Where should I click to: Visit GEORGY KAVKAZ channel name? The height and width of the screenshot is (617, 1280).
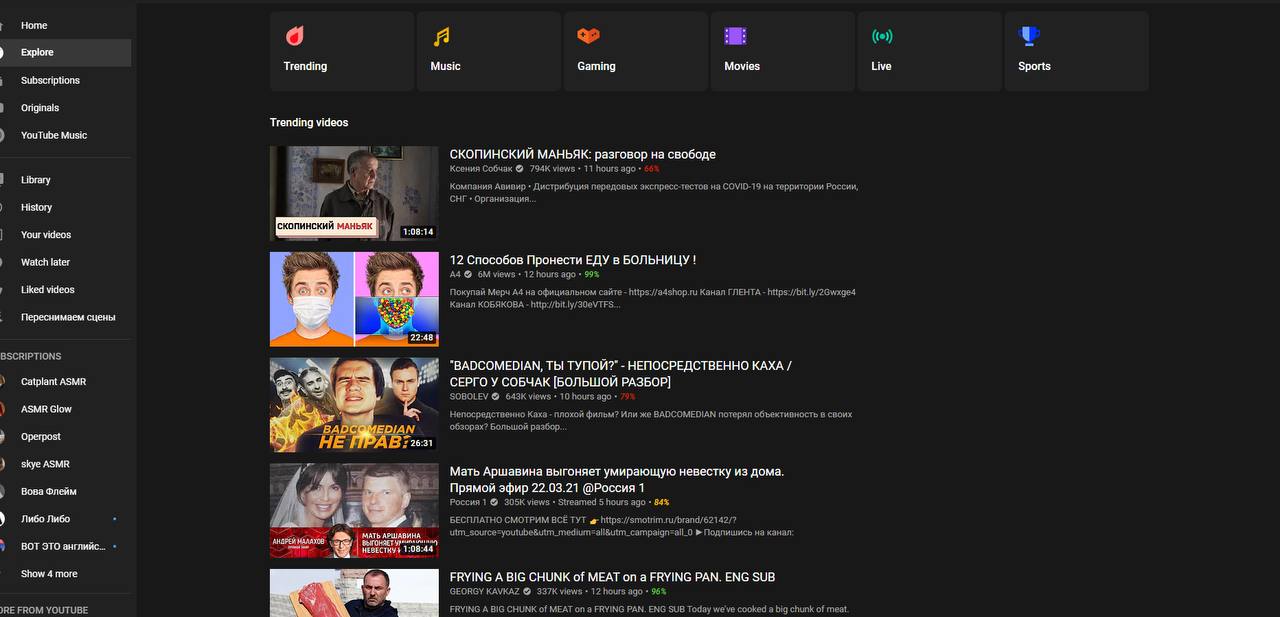(x=485, y=592)
